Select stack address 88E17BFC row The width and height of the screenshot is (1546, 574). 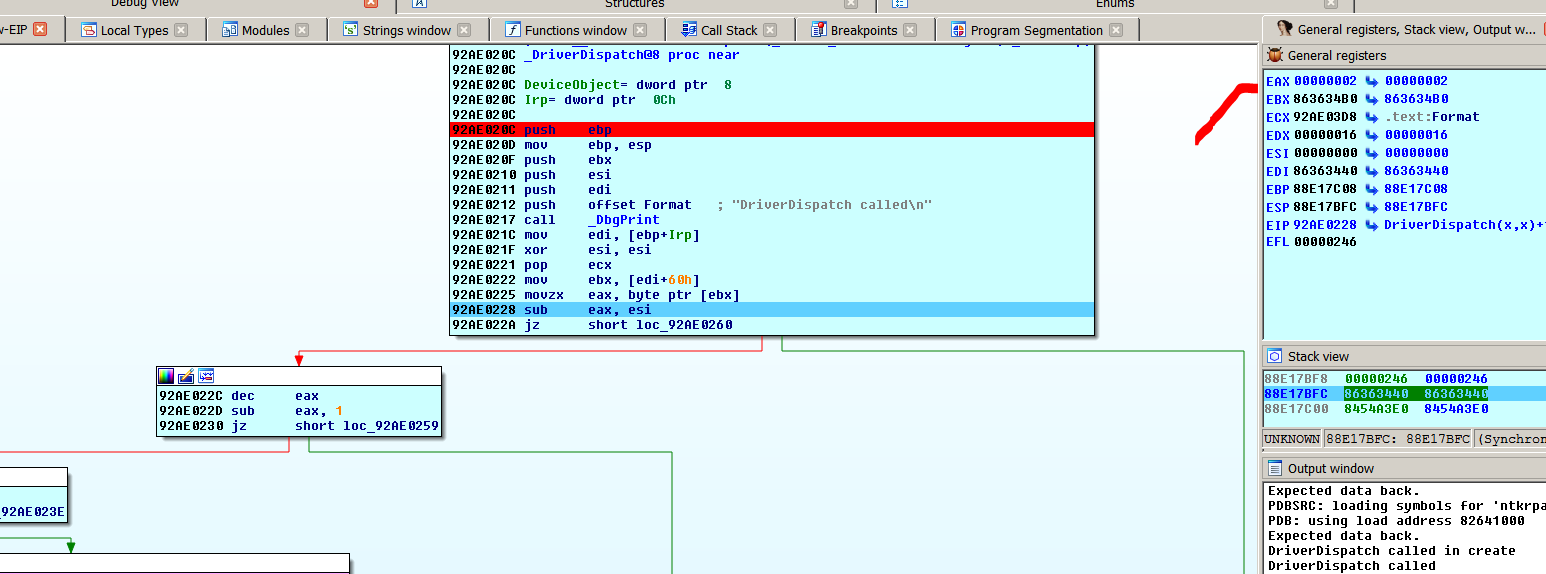1296,394
